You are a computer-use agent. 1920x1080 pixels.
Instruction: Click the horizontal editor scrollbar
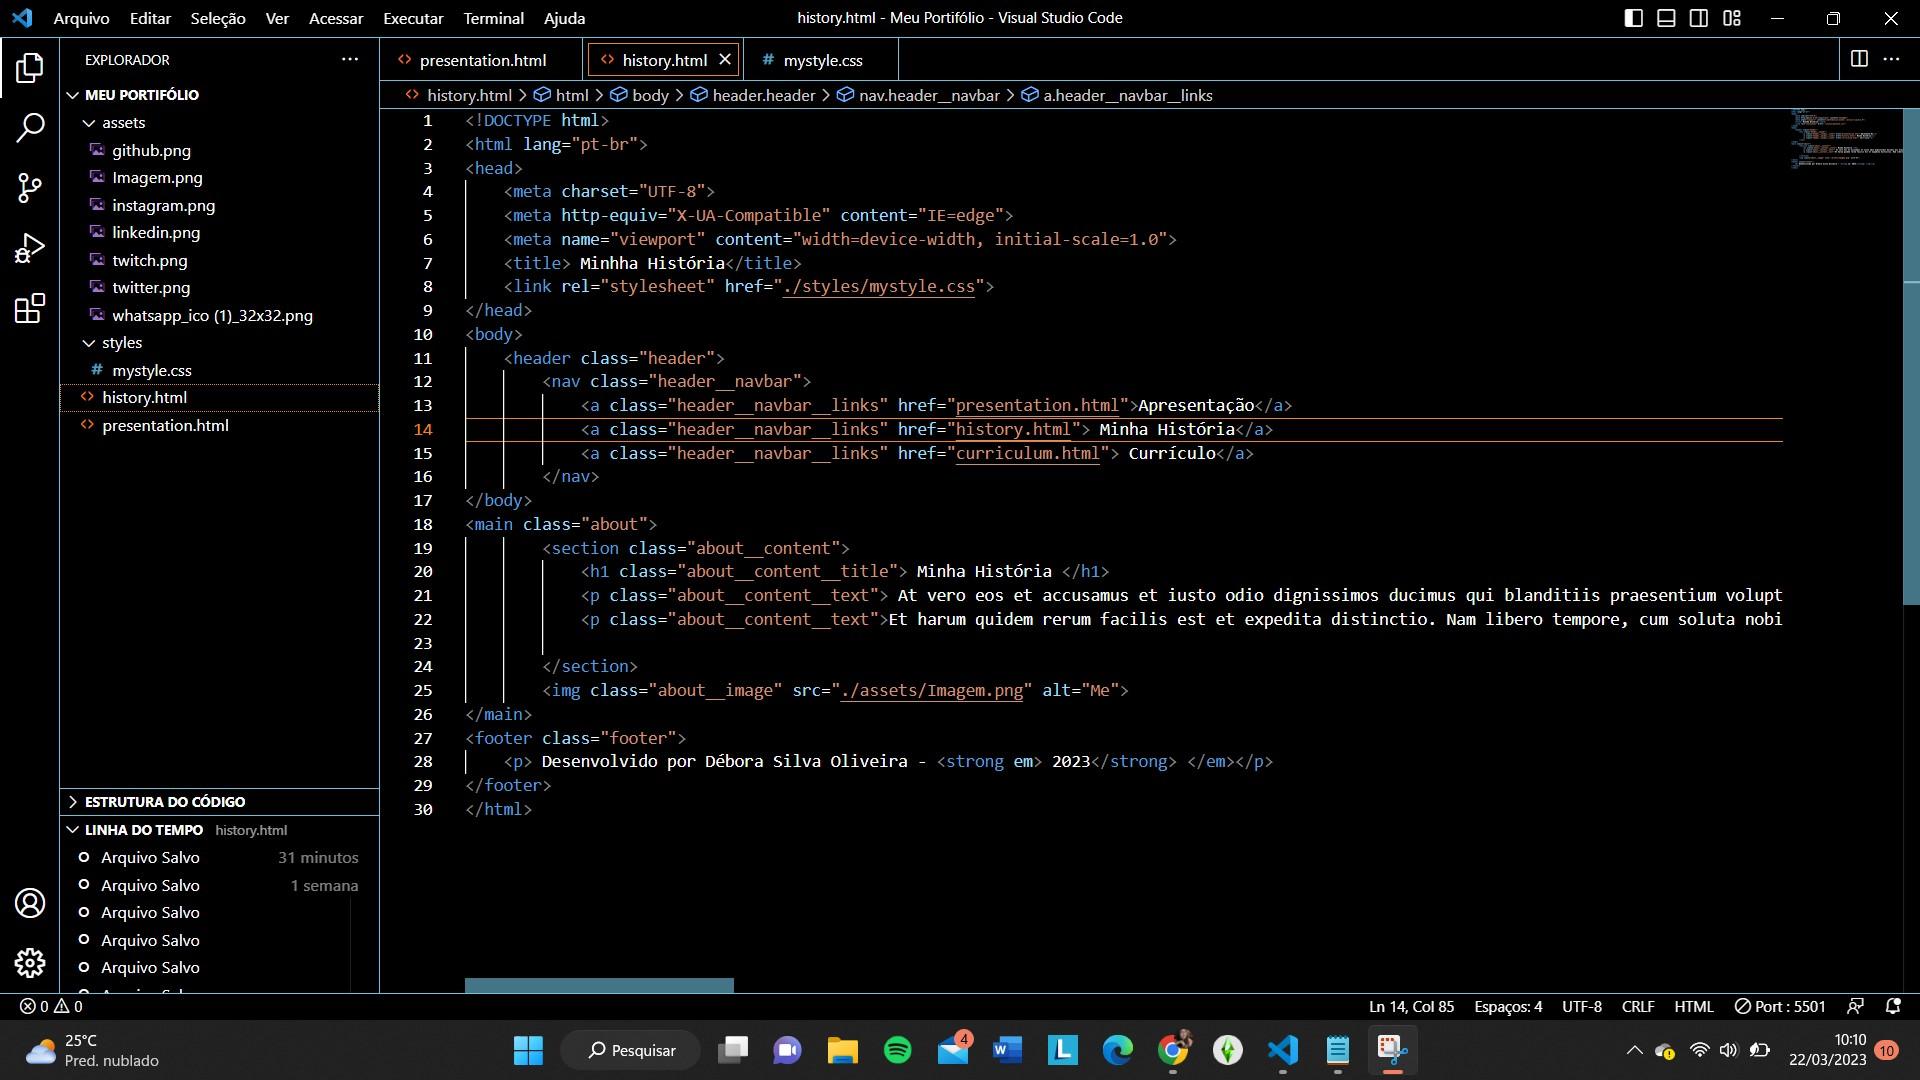(x=599, y=985)
